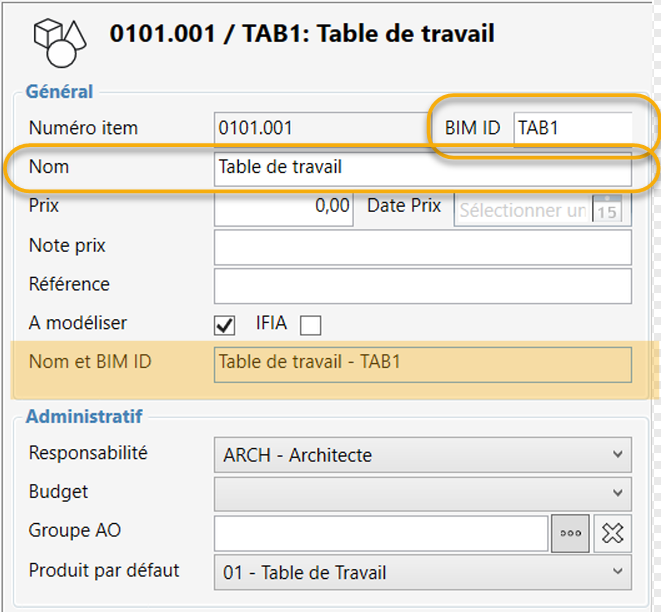Click the Numéro item field
Image resolution: width=661 pixels, height=612 pixels.
point(320,129)
